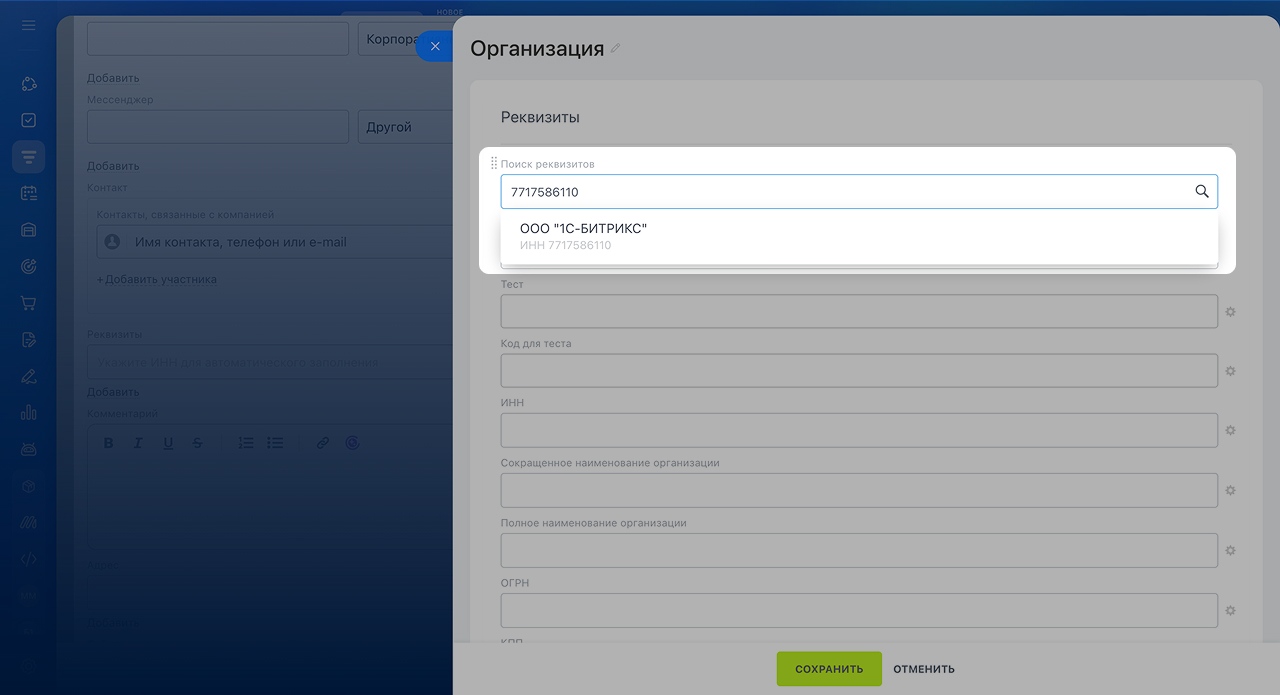Viewport: 1280px width, 695px height.
Task: Open the target goal icon in sidebar
Action: (x=28, y=266)
